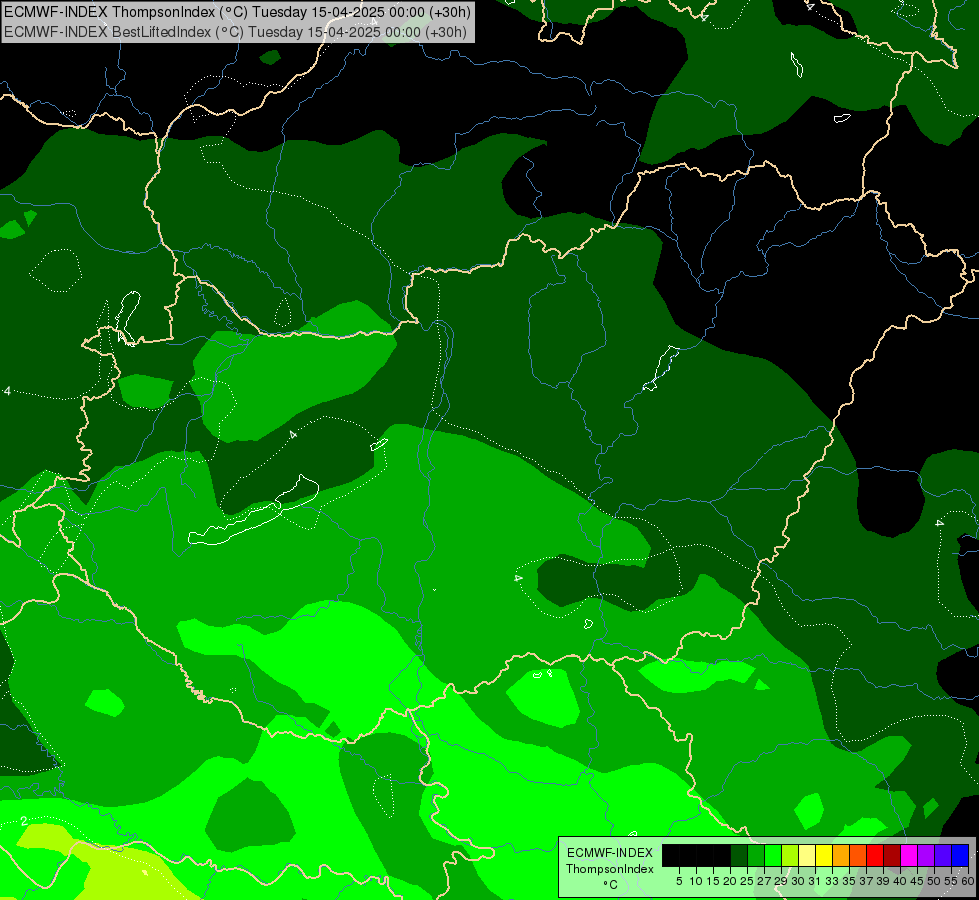Pick the purple legend swatch (45–50)
979x900 pixels.
[x=925, y=855]
